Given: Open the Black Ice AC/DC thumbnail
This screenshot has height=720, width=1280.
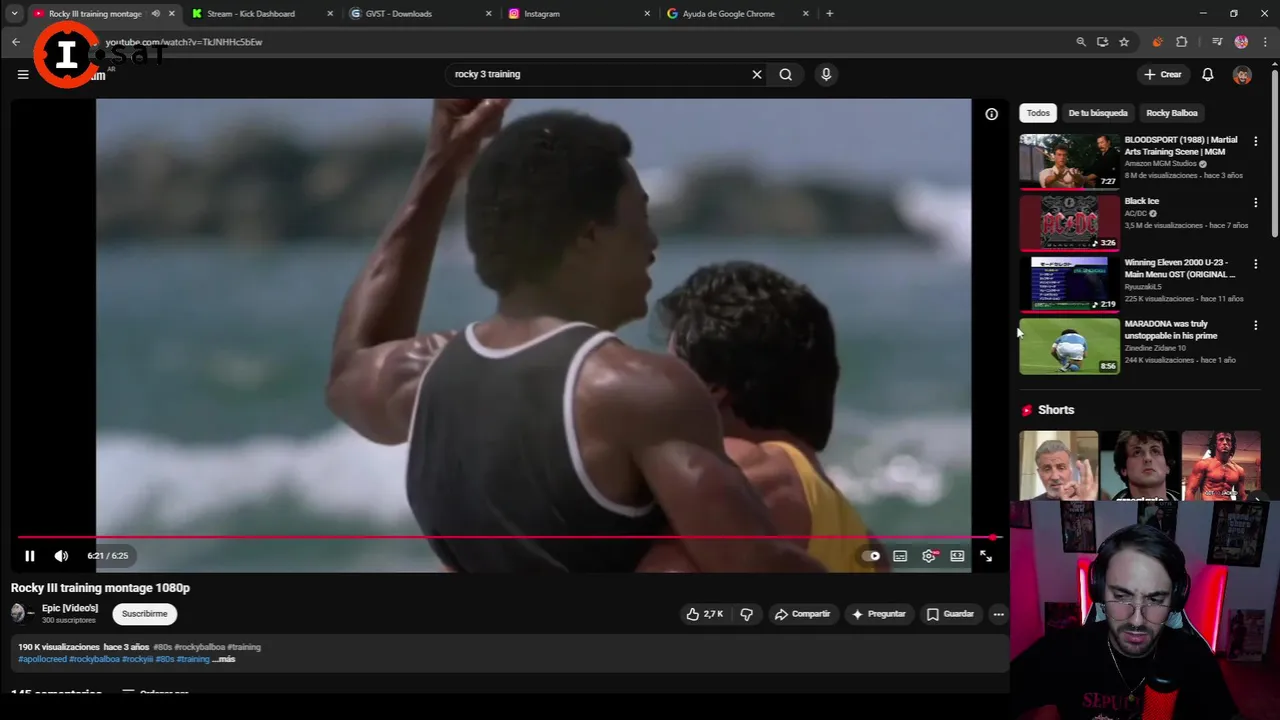Looking at the screenshot, I should click(x=1069, y=222).
